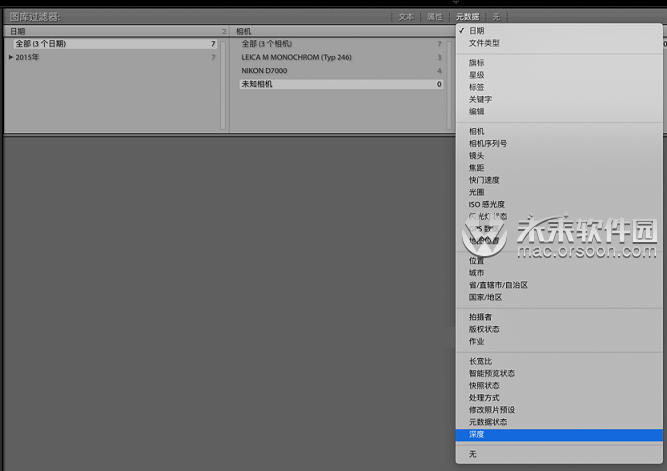The height and width of the screenshot is (471, 667).
Task: Switch the library filter to 文本
Action: click(405, 17)
